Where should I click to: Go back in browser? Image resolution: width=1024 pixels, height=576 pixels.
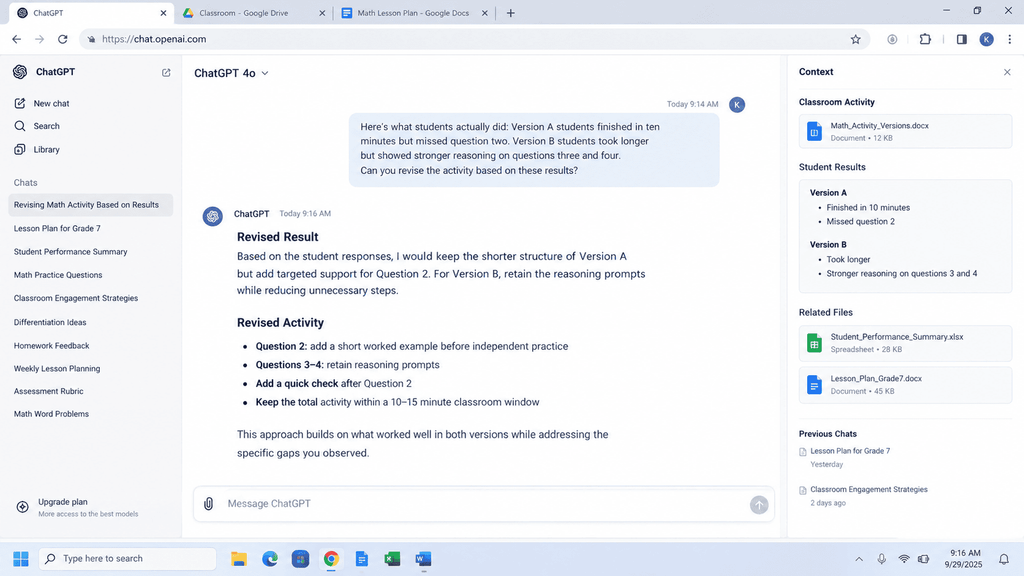click(16, 39)
